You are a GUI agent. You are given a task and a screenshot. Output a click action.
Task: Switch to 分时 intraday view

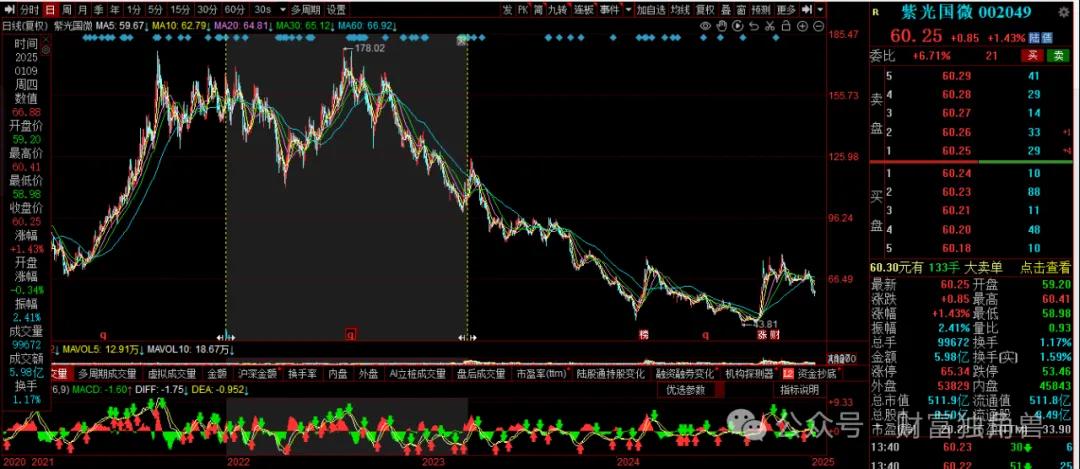point(29,10)
